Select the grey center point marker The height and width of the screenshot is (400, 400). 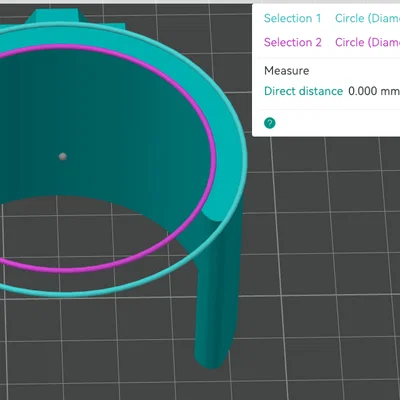click(63, 156)
